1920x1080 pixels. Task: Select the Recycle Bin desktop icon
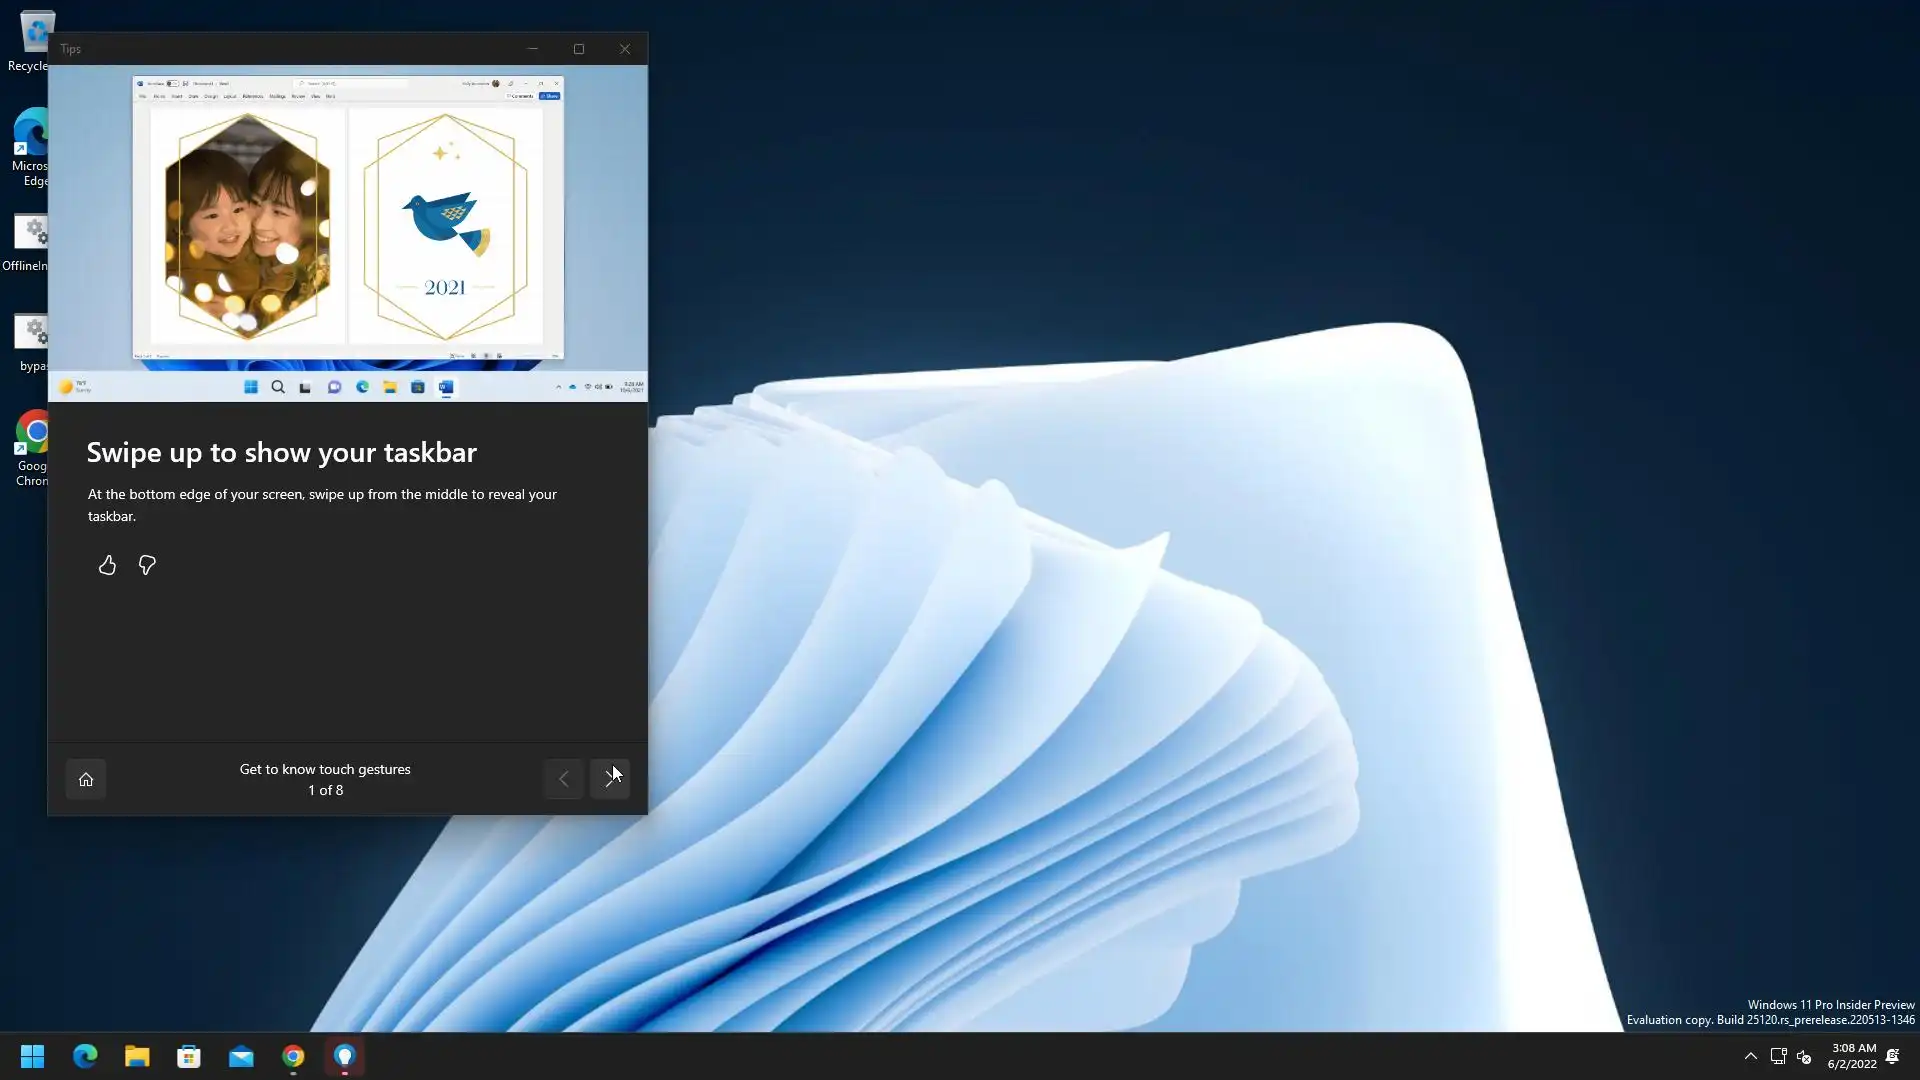click(32, 40)
